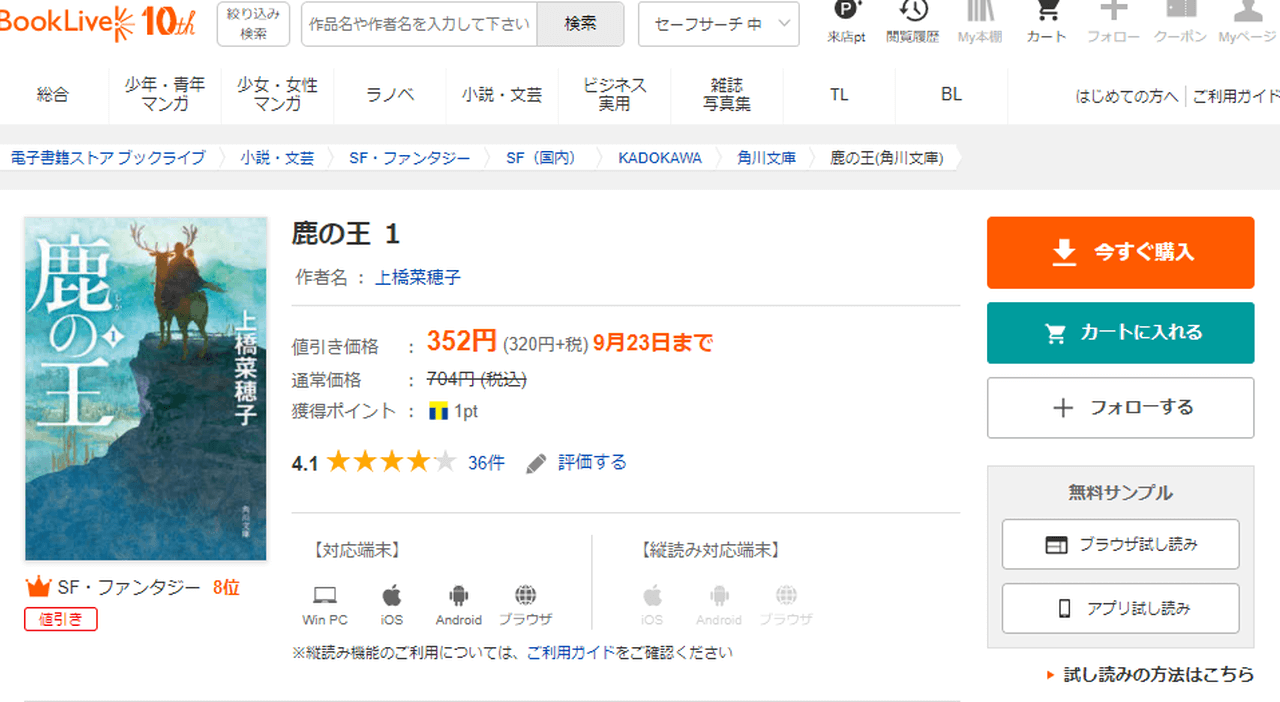1280x702 pixels.
Task: Click the T-point icon beside 1pt
Action: 438,411
